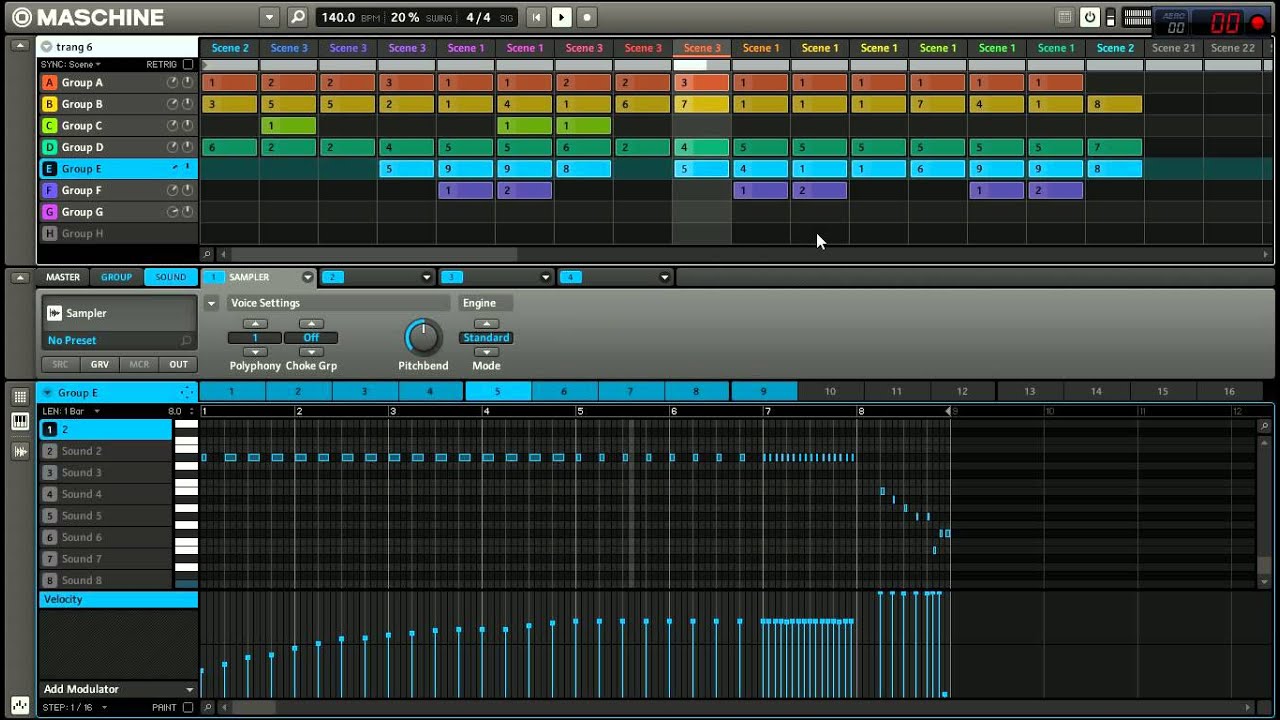
Task: Open the GRV page button
Action: click(100, 365)
